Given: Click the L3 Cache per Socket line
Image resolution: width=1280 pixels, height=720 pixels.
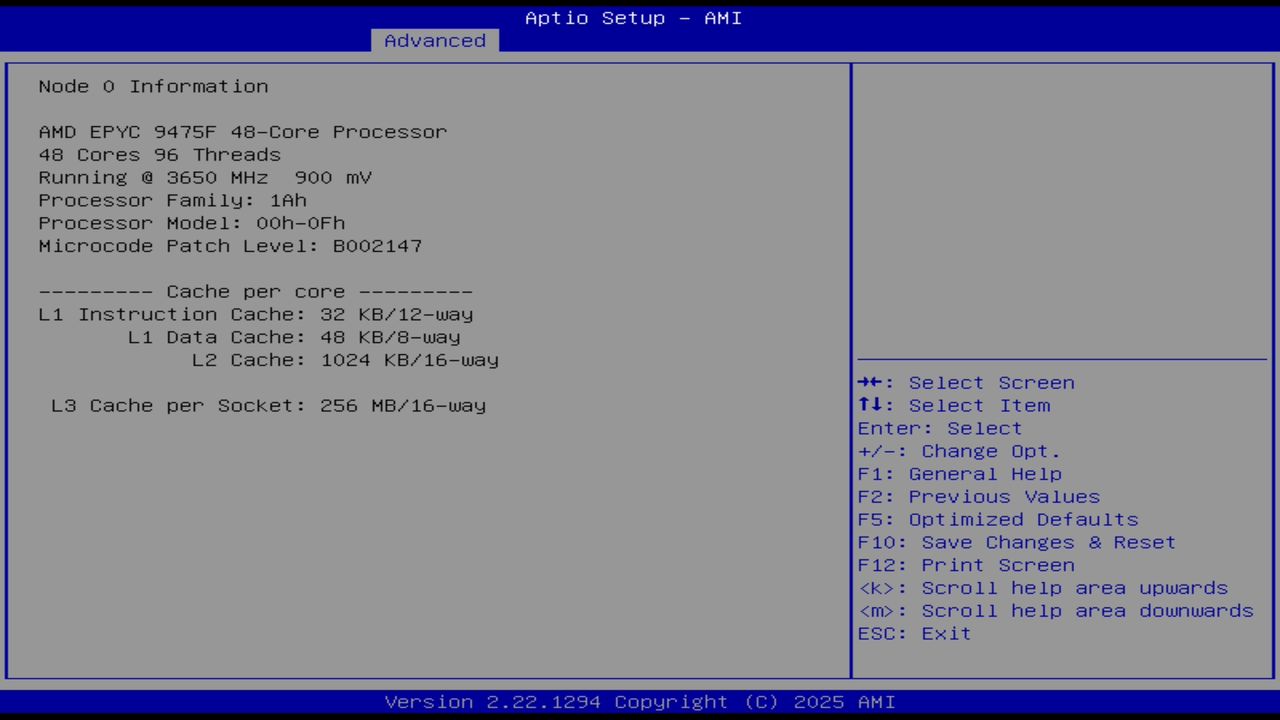Looking at the screenshot, I should [x=268, y=405].
